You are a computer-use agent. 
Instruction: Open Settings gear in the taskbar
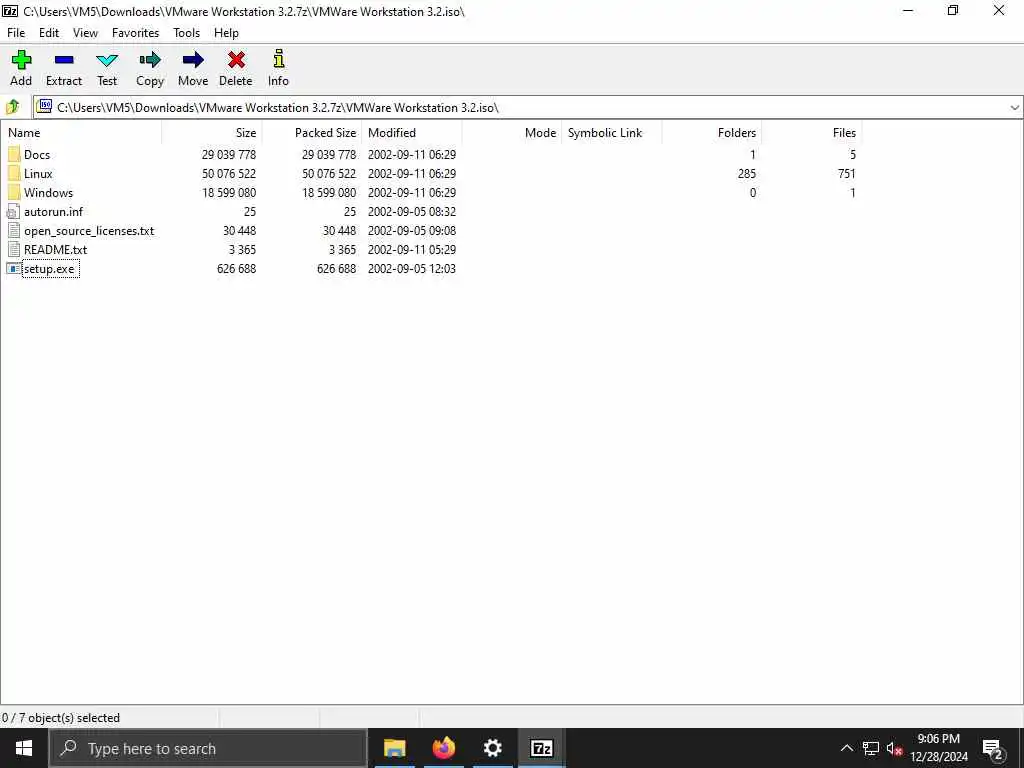point(492,748)
